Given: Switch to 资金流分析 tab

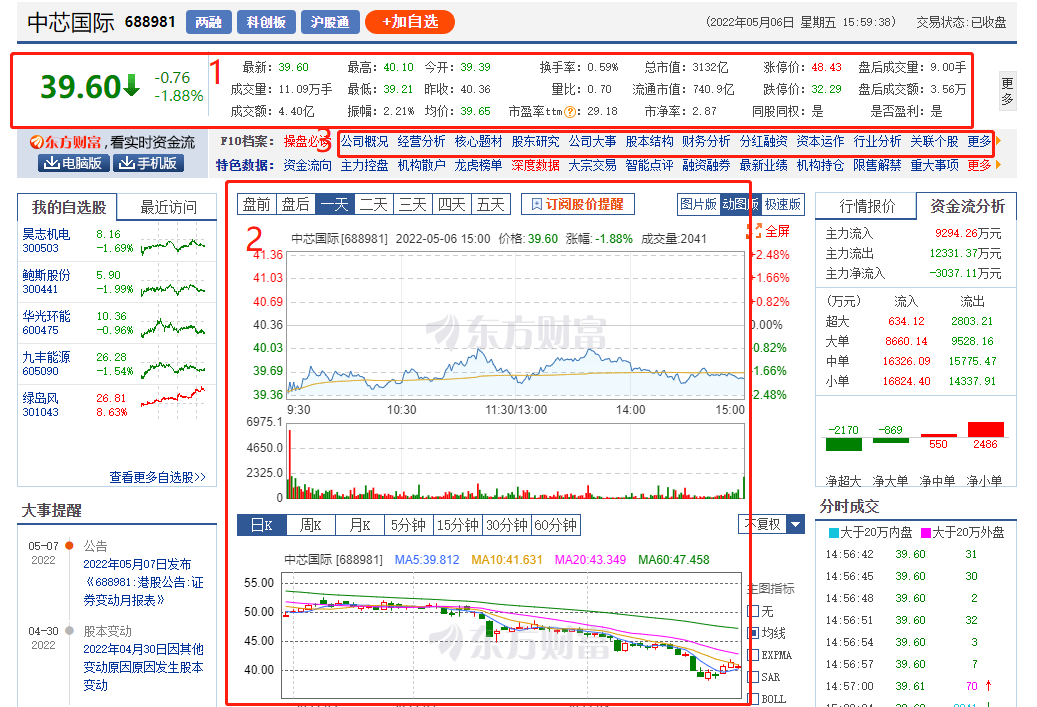Looking at the screenshot, I should tap(967, 206).
